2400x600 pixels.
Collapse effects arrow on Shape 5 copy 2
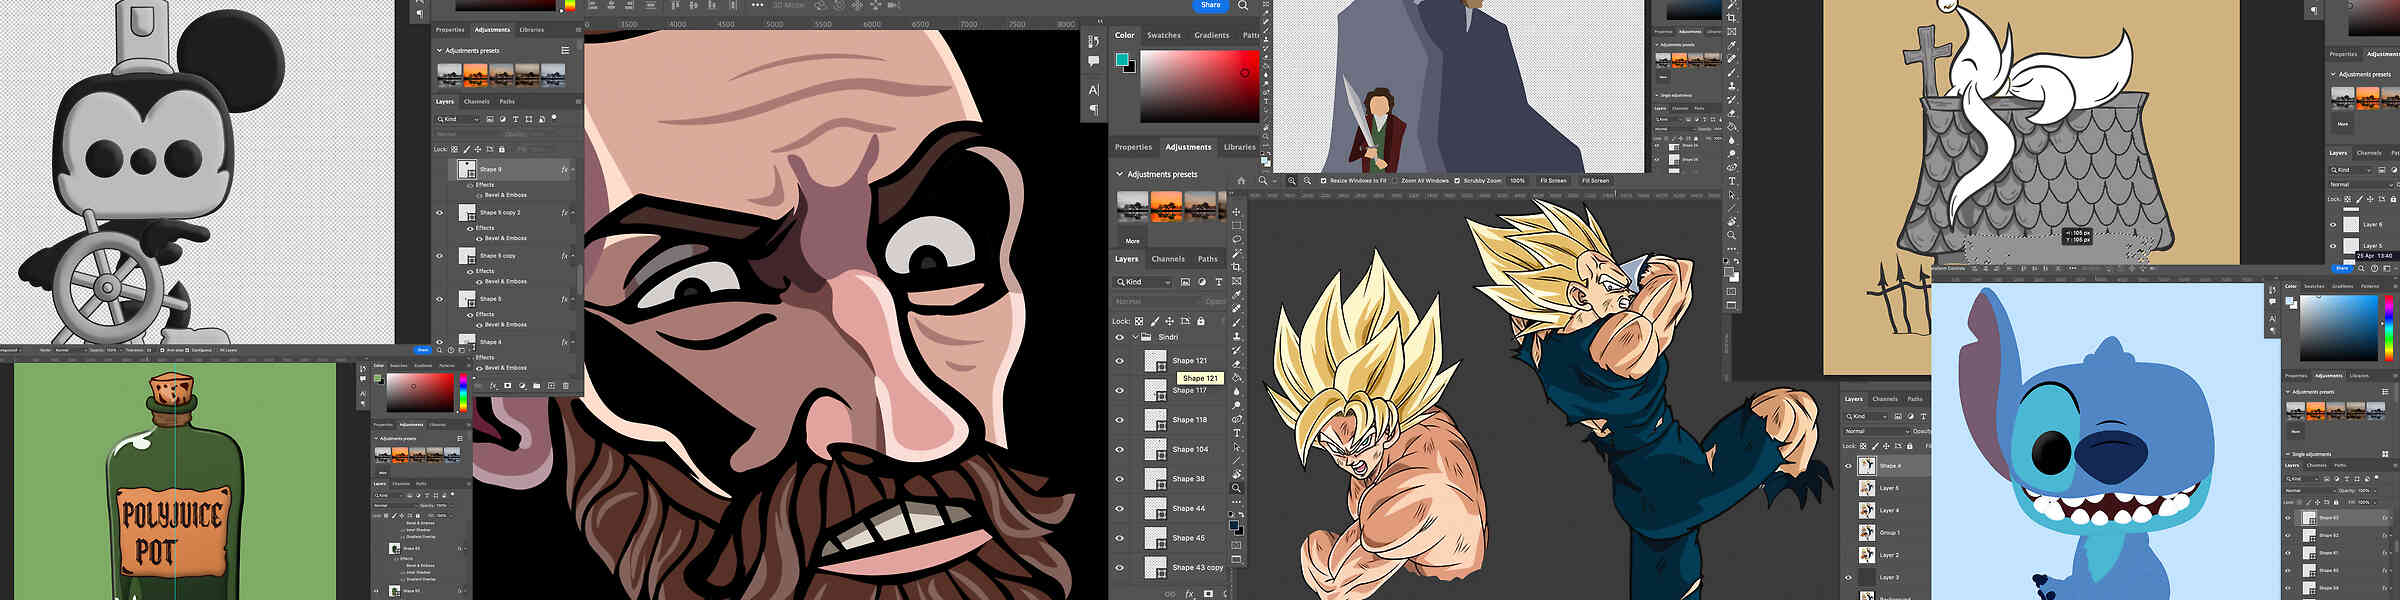pyautogui.click(x=573, y=212)
